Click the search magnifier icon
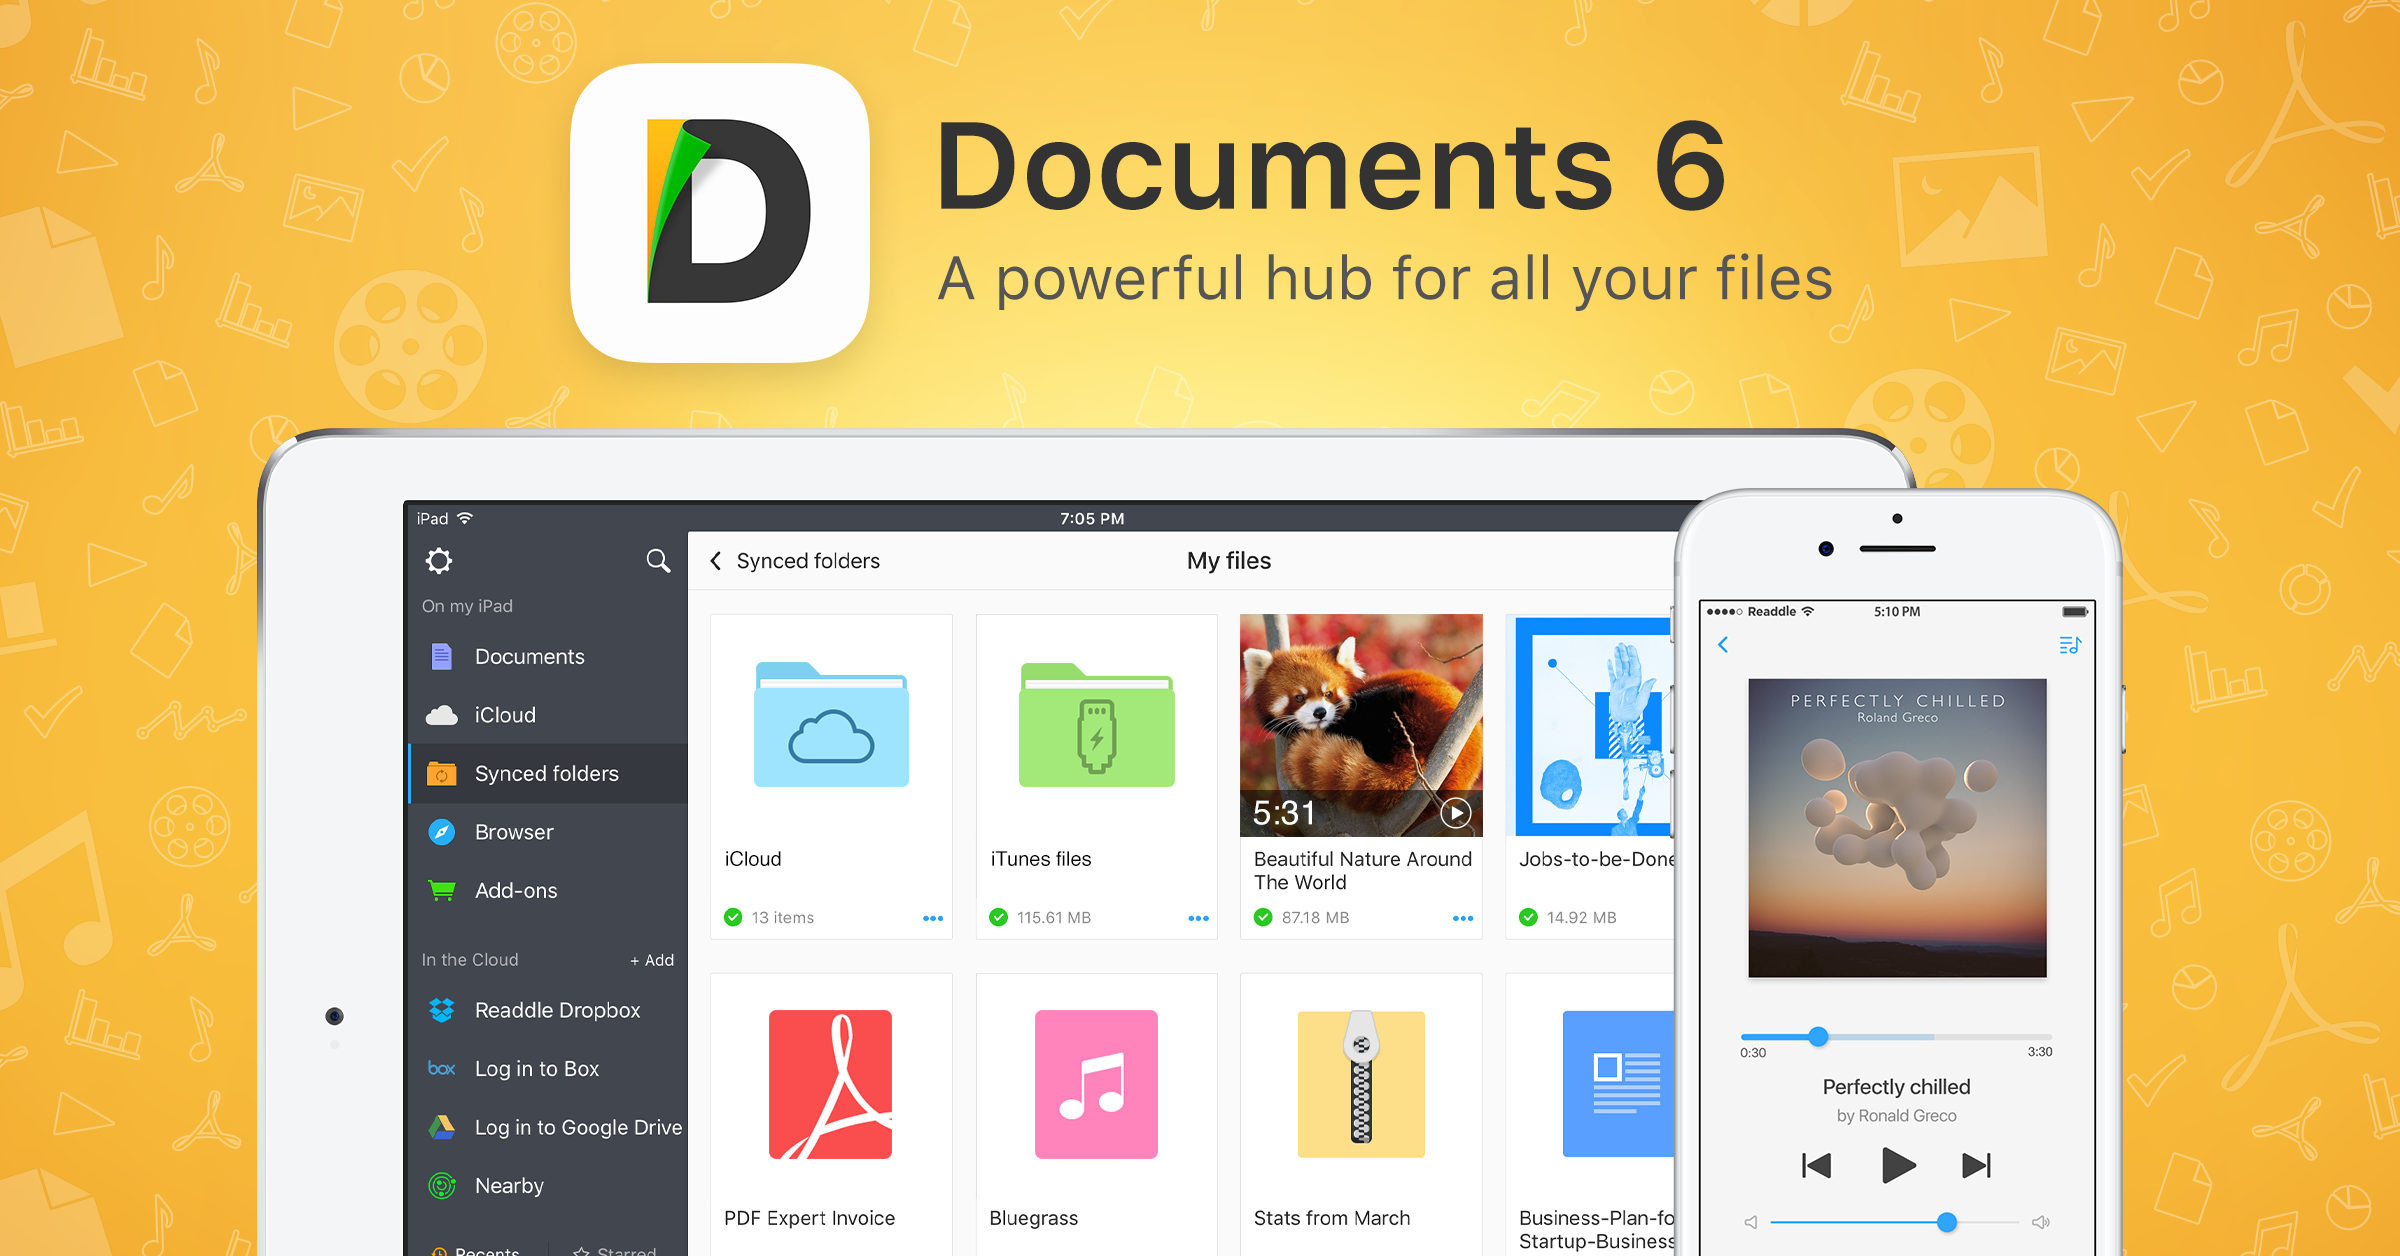Viewport: 2400px width, 1256px height. click(x=657, y=561)
